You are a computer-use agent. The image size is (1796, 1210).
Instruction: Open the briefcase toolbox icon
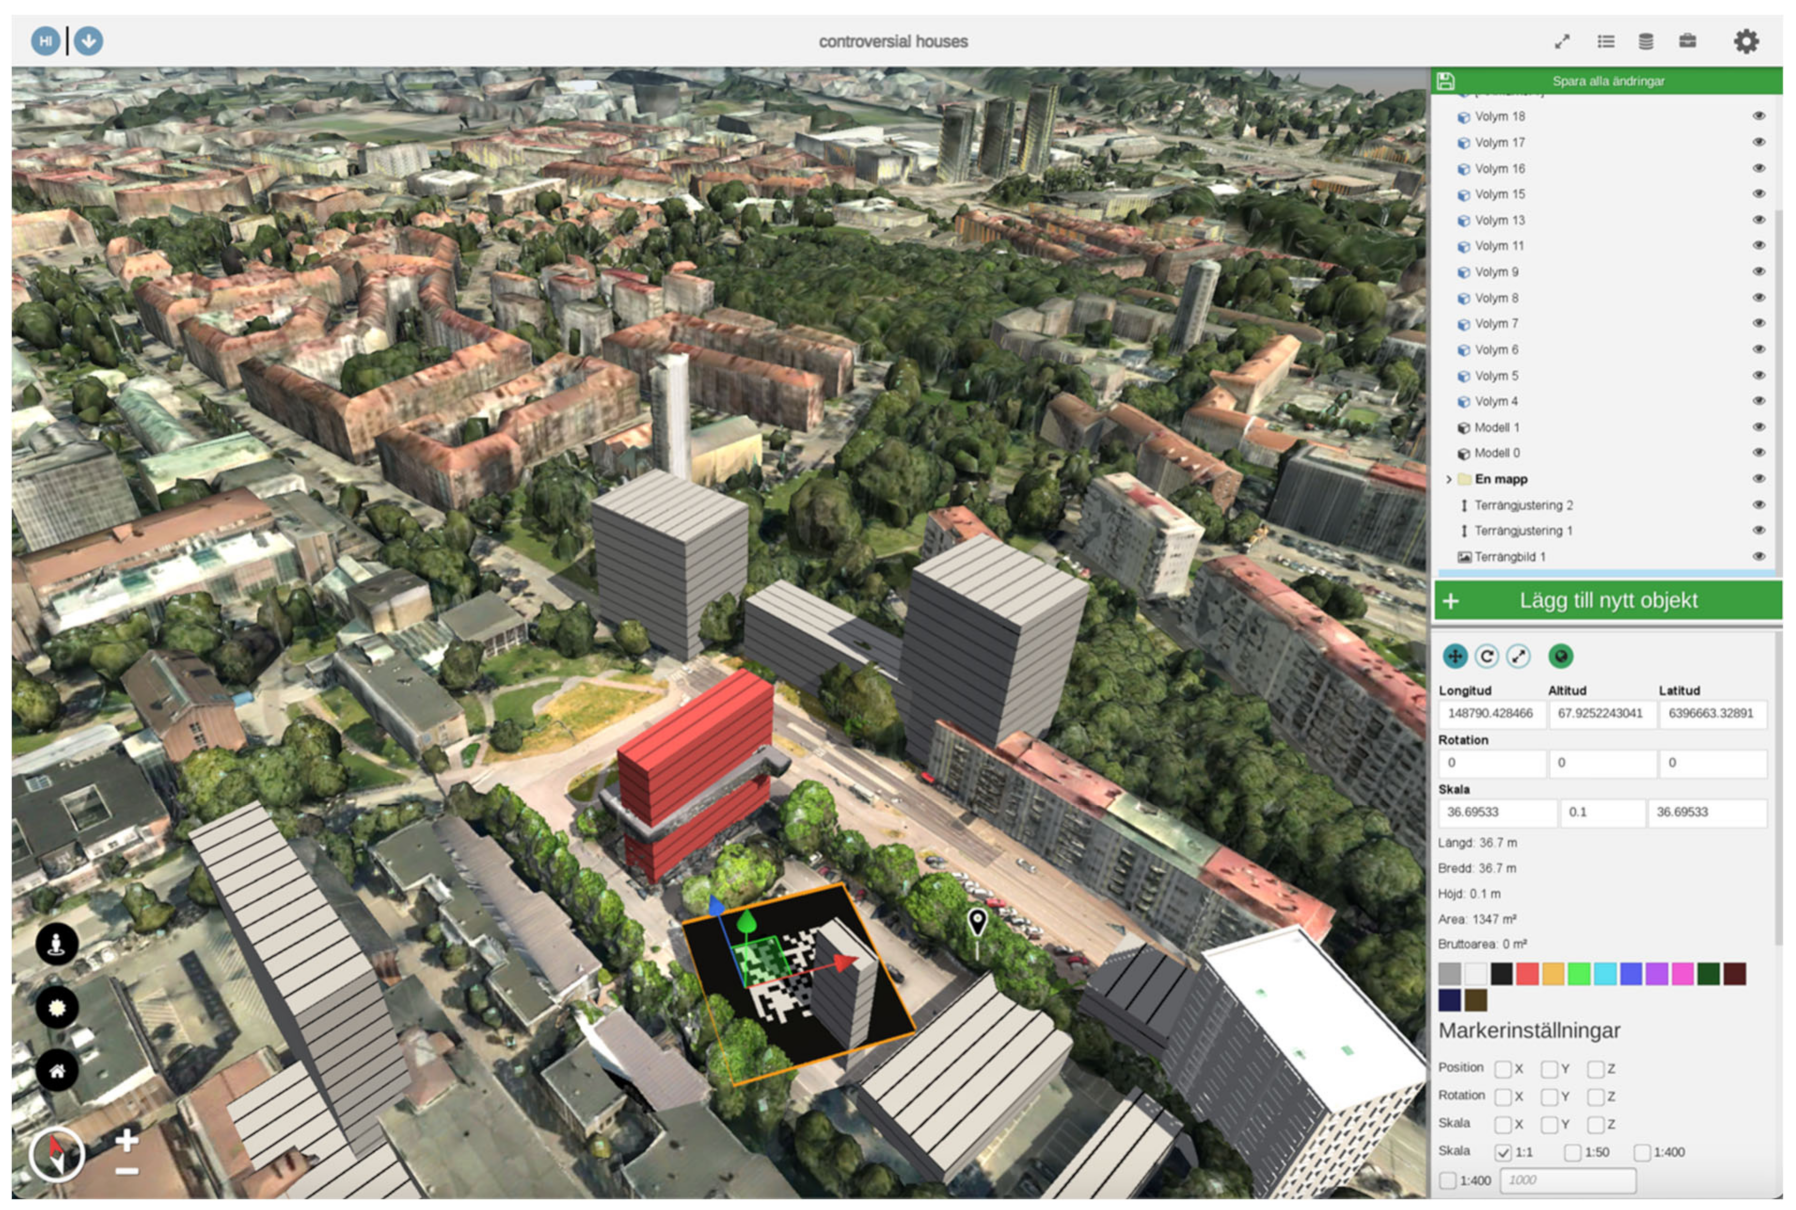[x=1687, y=41]
